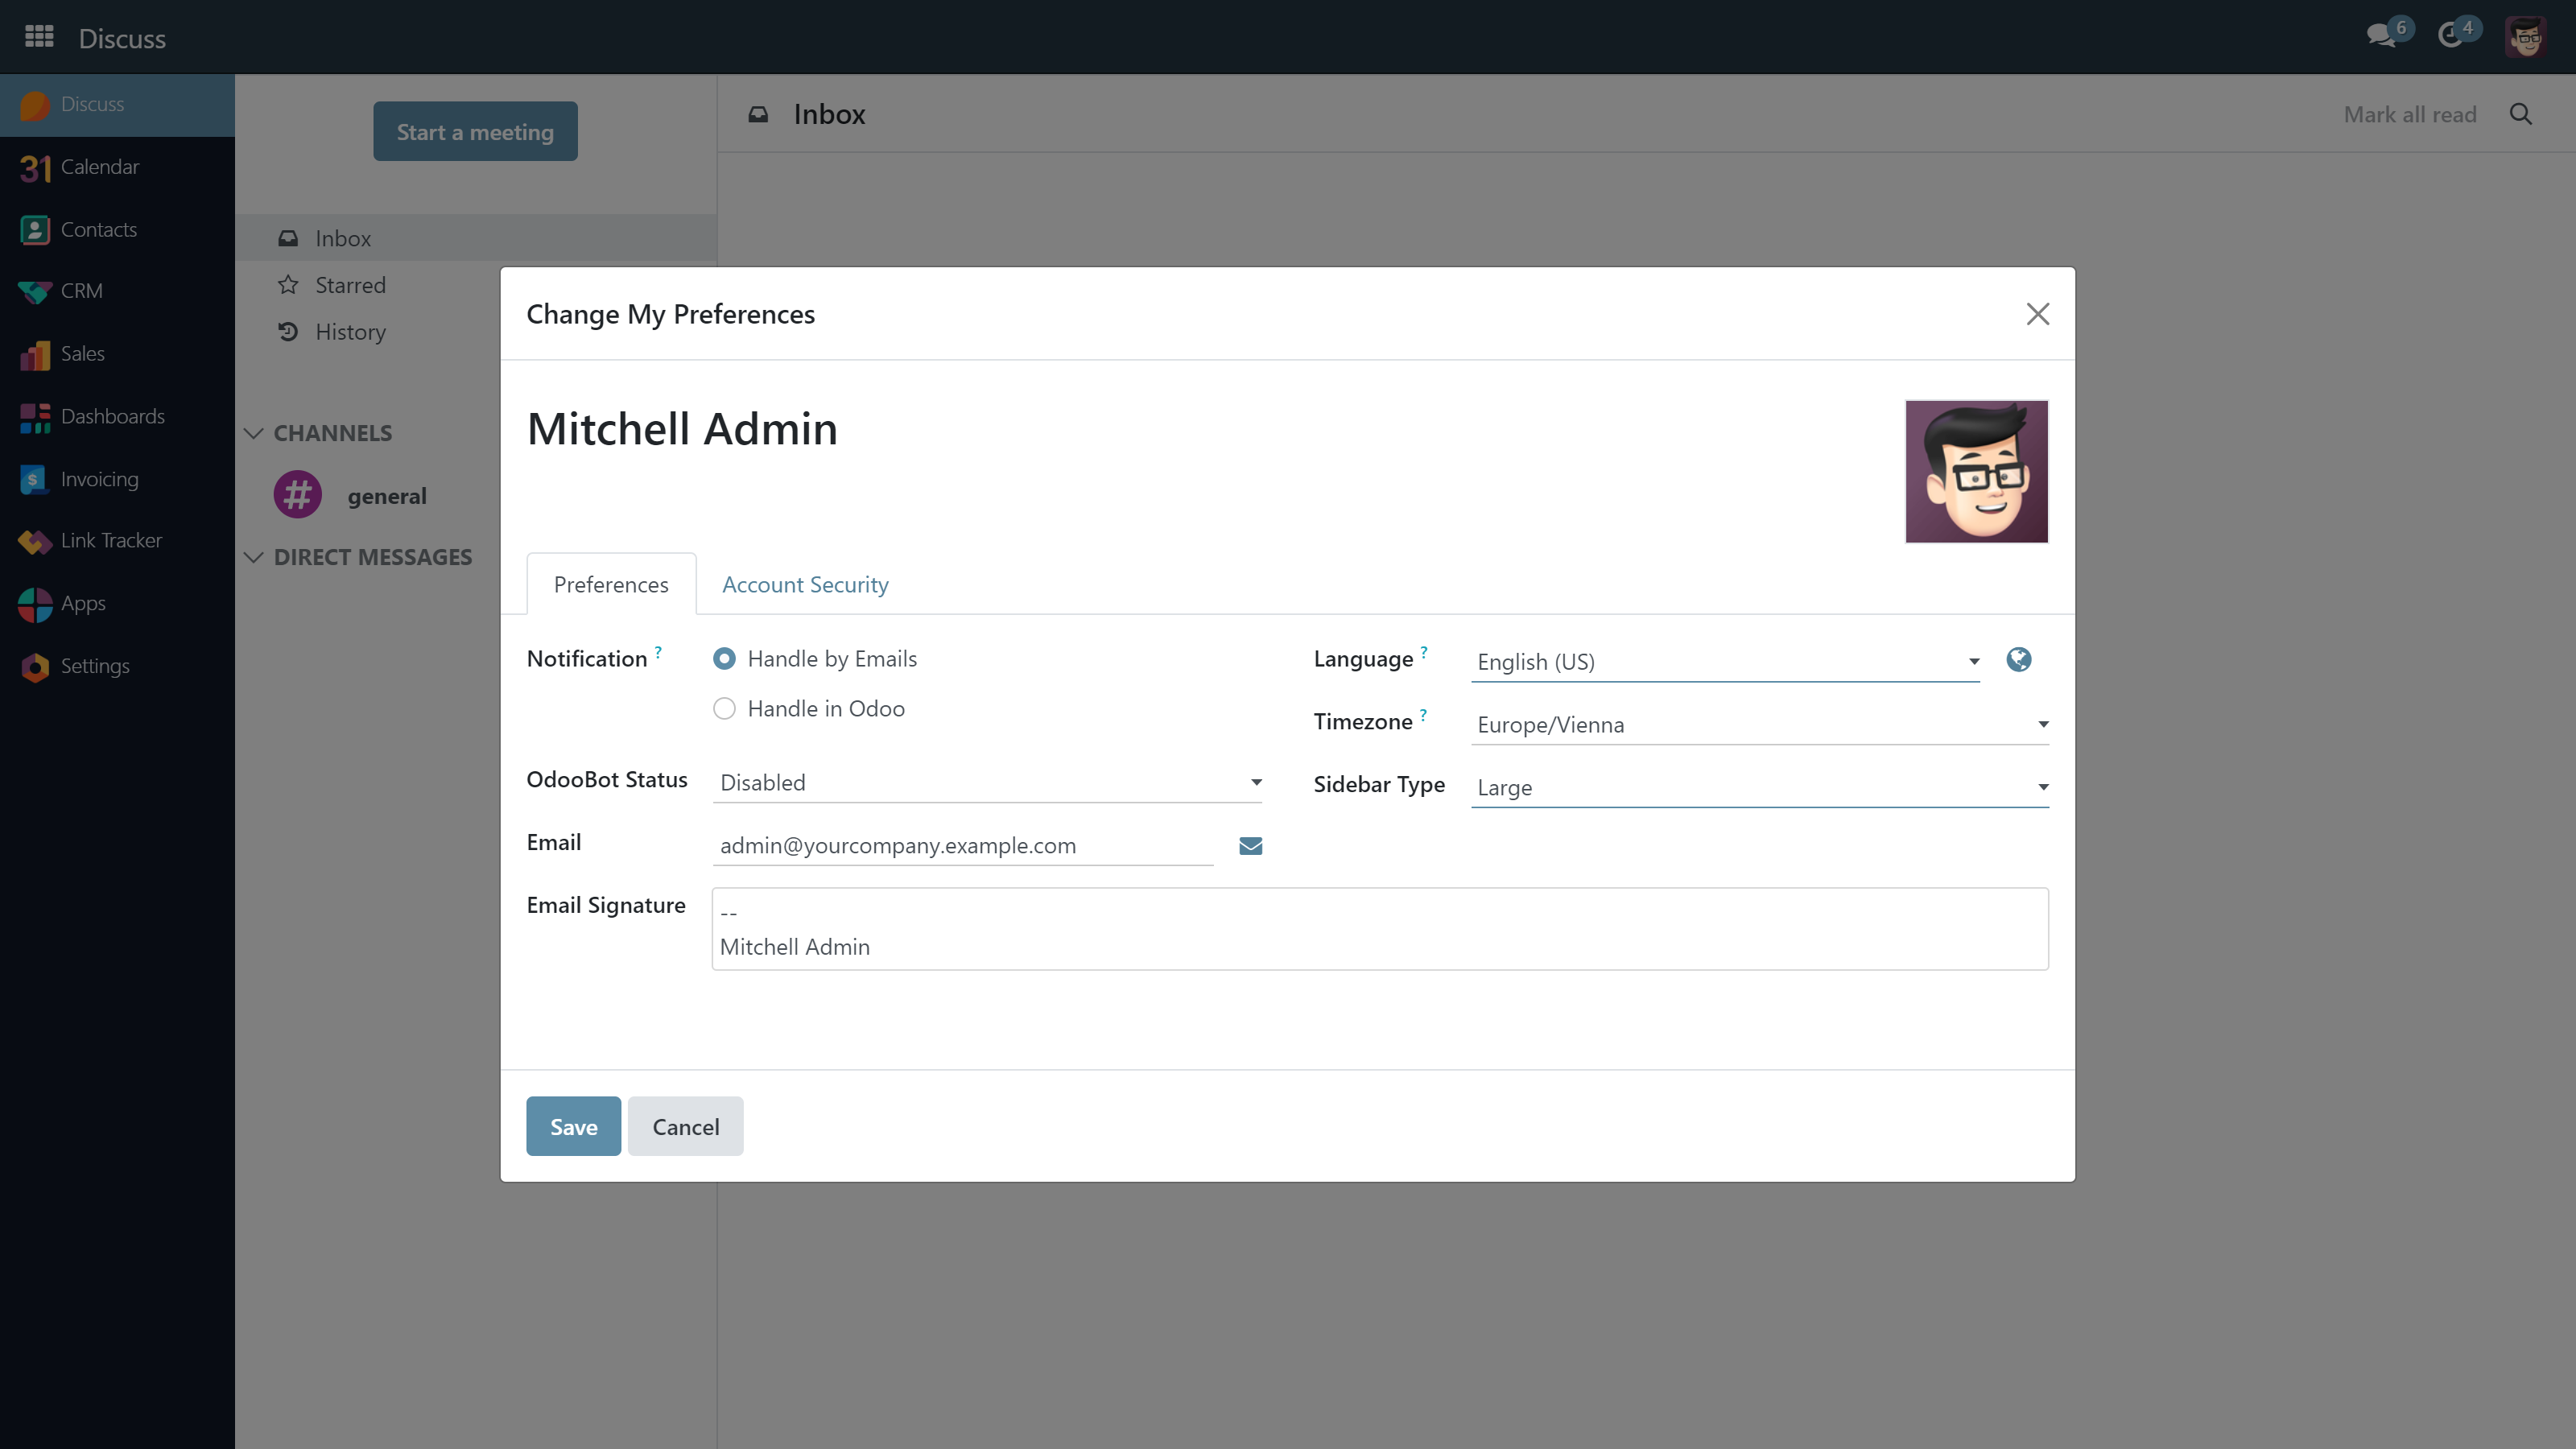Open the Sidebar Type dropdown
This screenshot has width=2576, height=1449.
[x=1758, y=788]
